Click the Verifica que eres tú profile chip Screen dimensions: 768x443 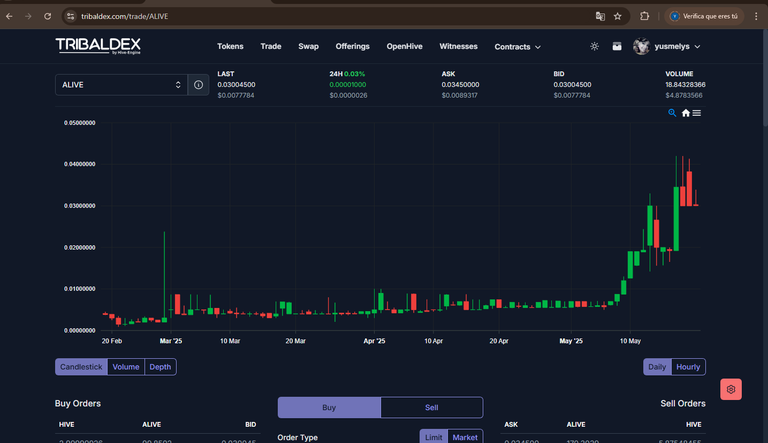tap(704, 16)
